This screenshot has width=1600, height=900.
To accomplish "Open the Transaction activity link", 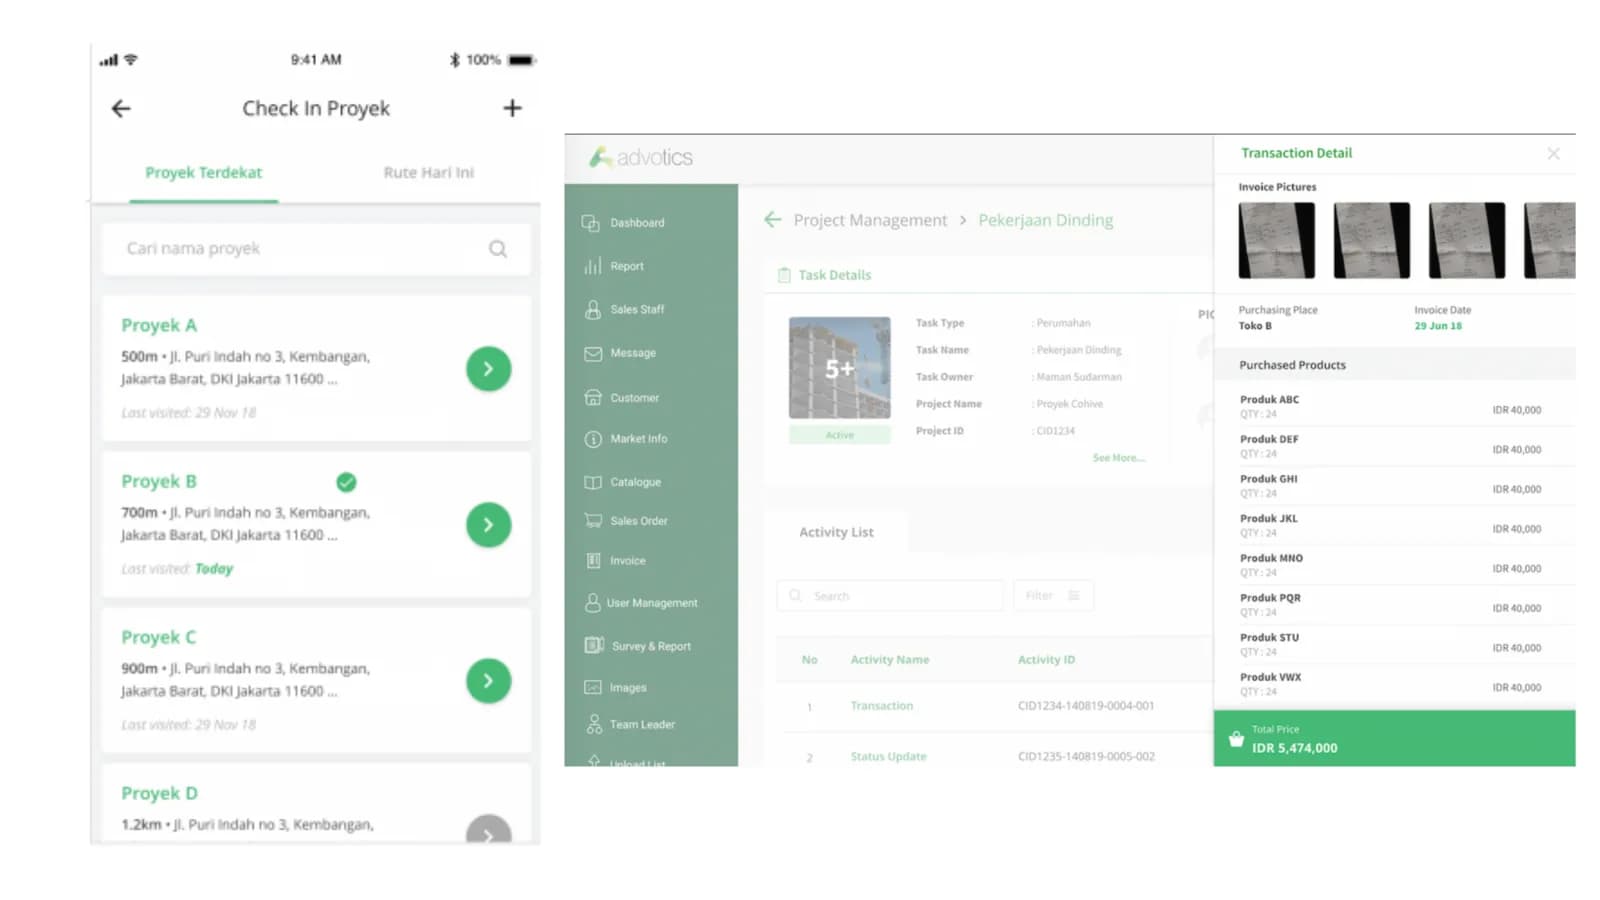I will click(881, 706).
